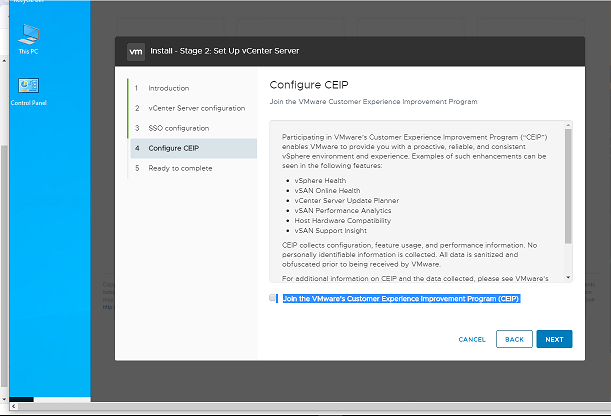The image size is (611, 416).
Task: Click the Configure CEIP heading
Action: pos(308,84)
